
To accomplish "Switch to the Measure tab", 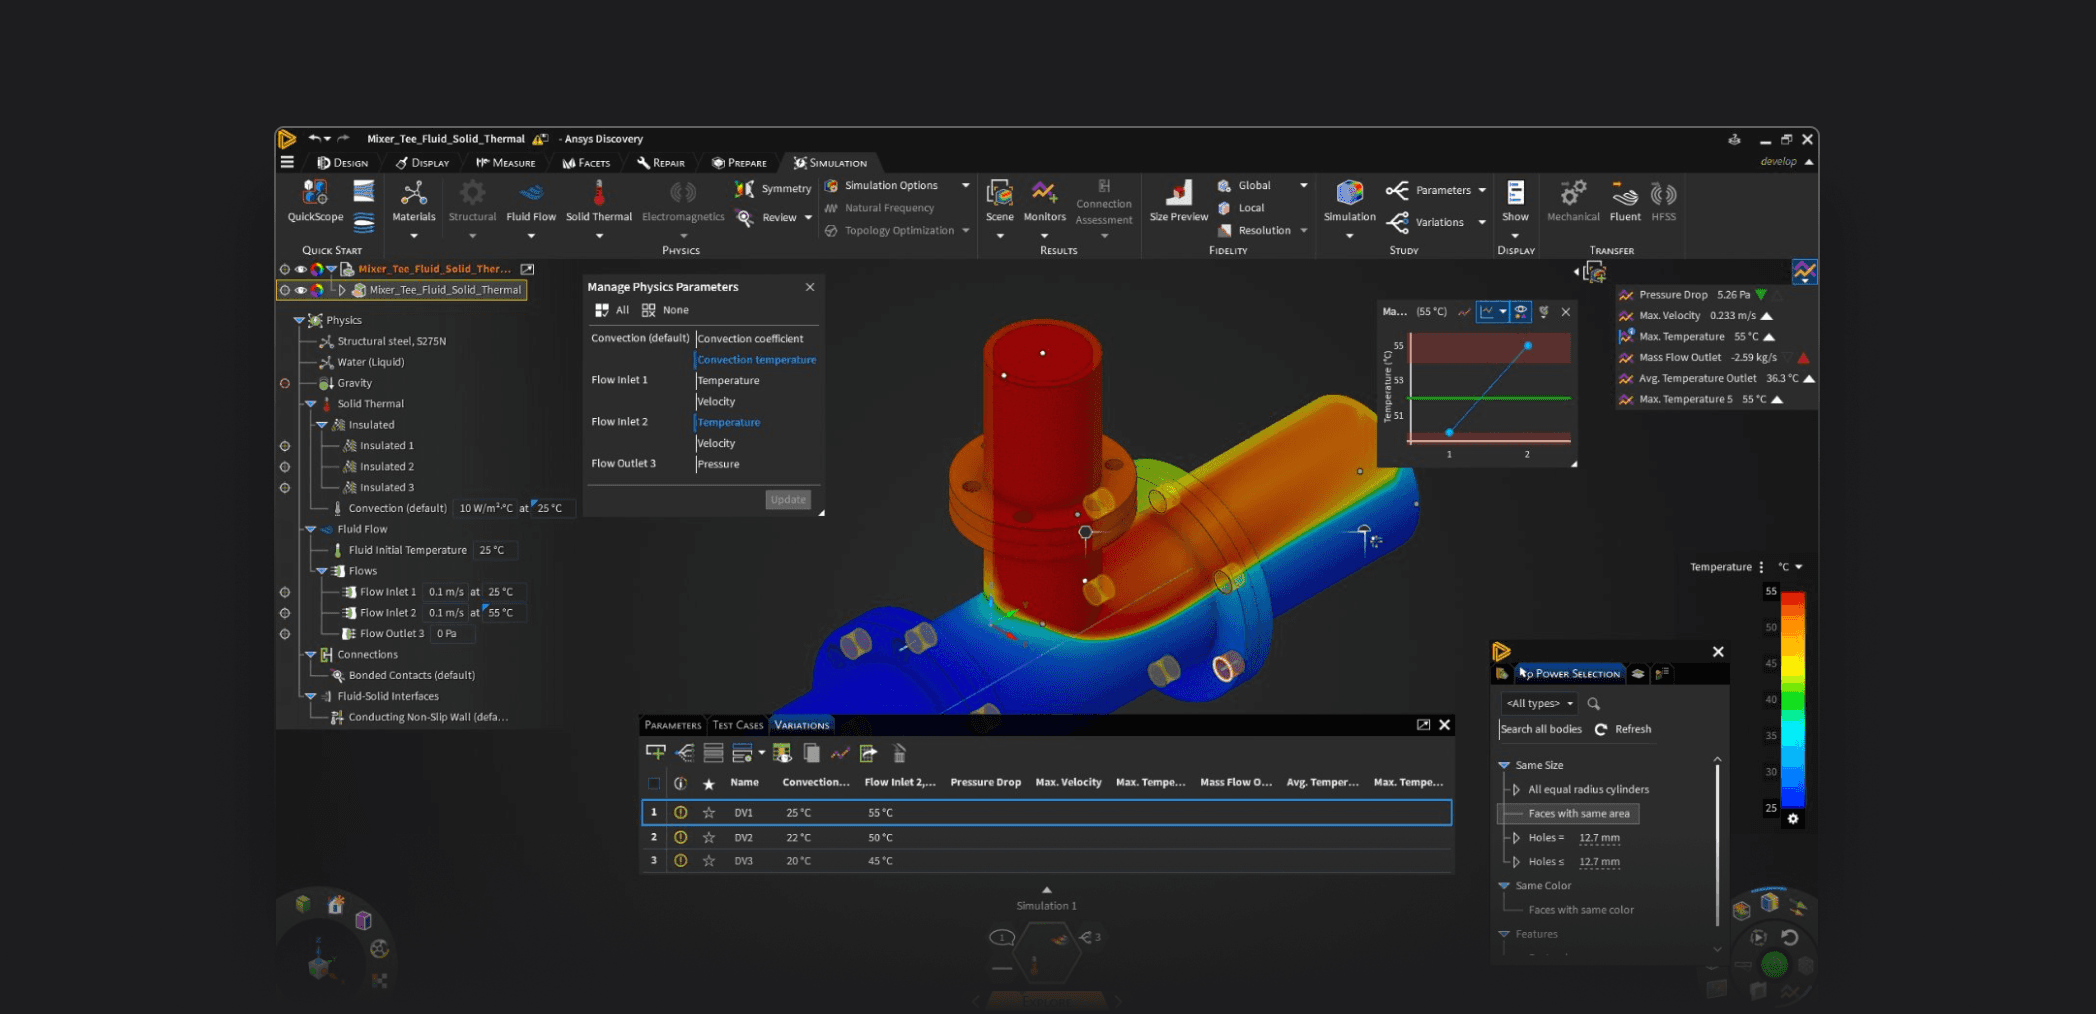I will tap(506, 163).
